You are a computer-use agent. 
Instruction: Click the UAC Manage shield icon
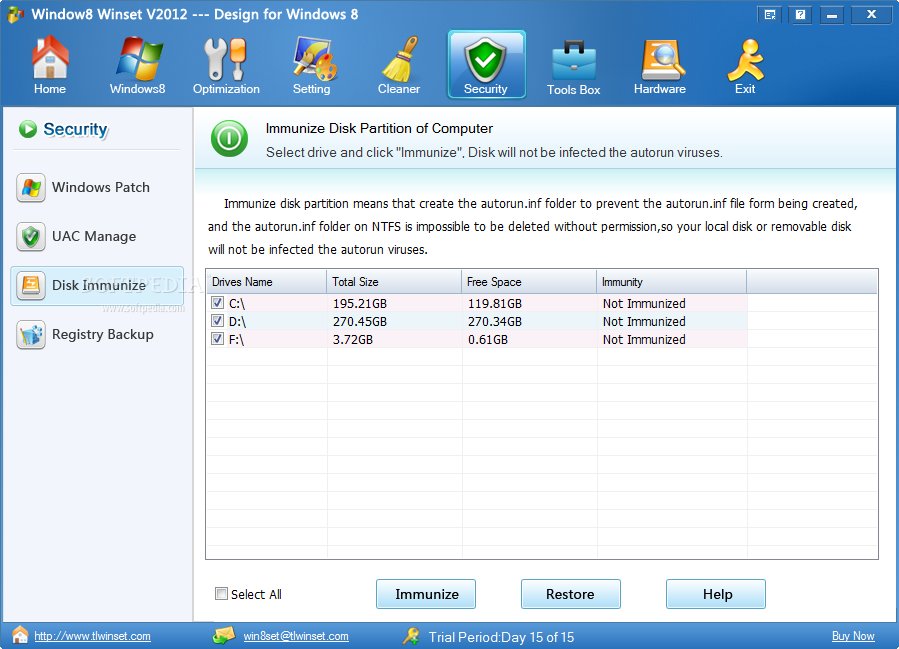31,236
